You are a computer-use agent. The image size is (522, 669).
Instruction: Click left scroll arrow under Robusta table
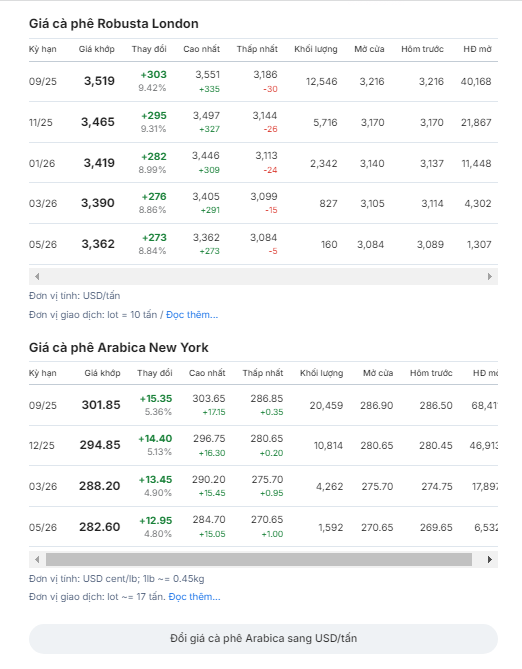(x=37, y=276)
